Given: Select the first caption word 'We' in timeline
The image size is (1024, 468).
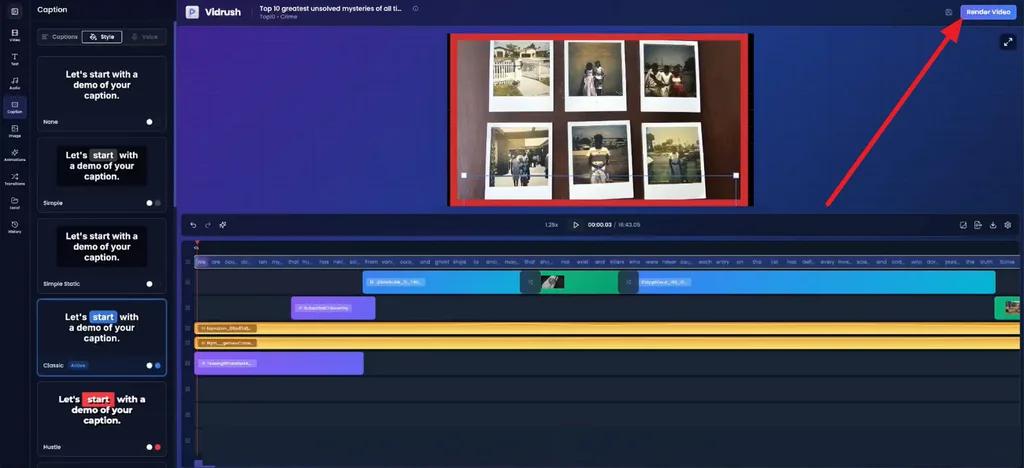Looking at the screenshot, I should pyautogui.click(x=202, y=262).
